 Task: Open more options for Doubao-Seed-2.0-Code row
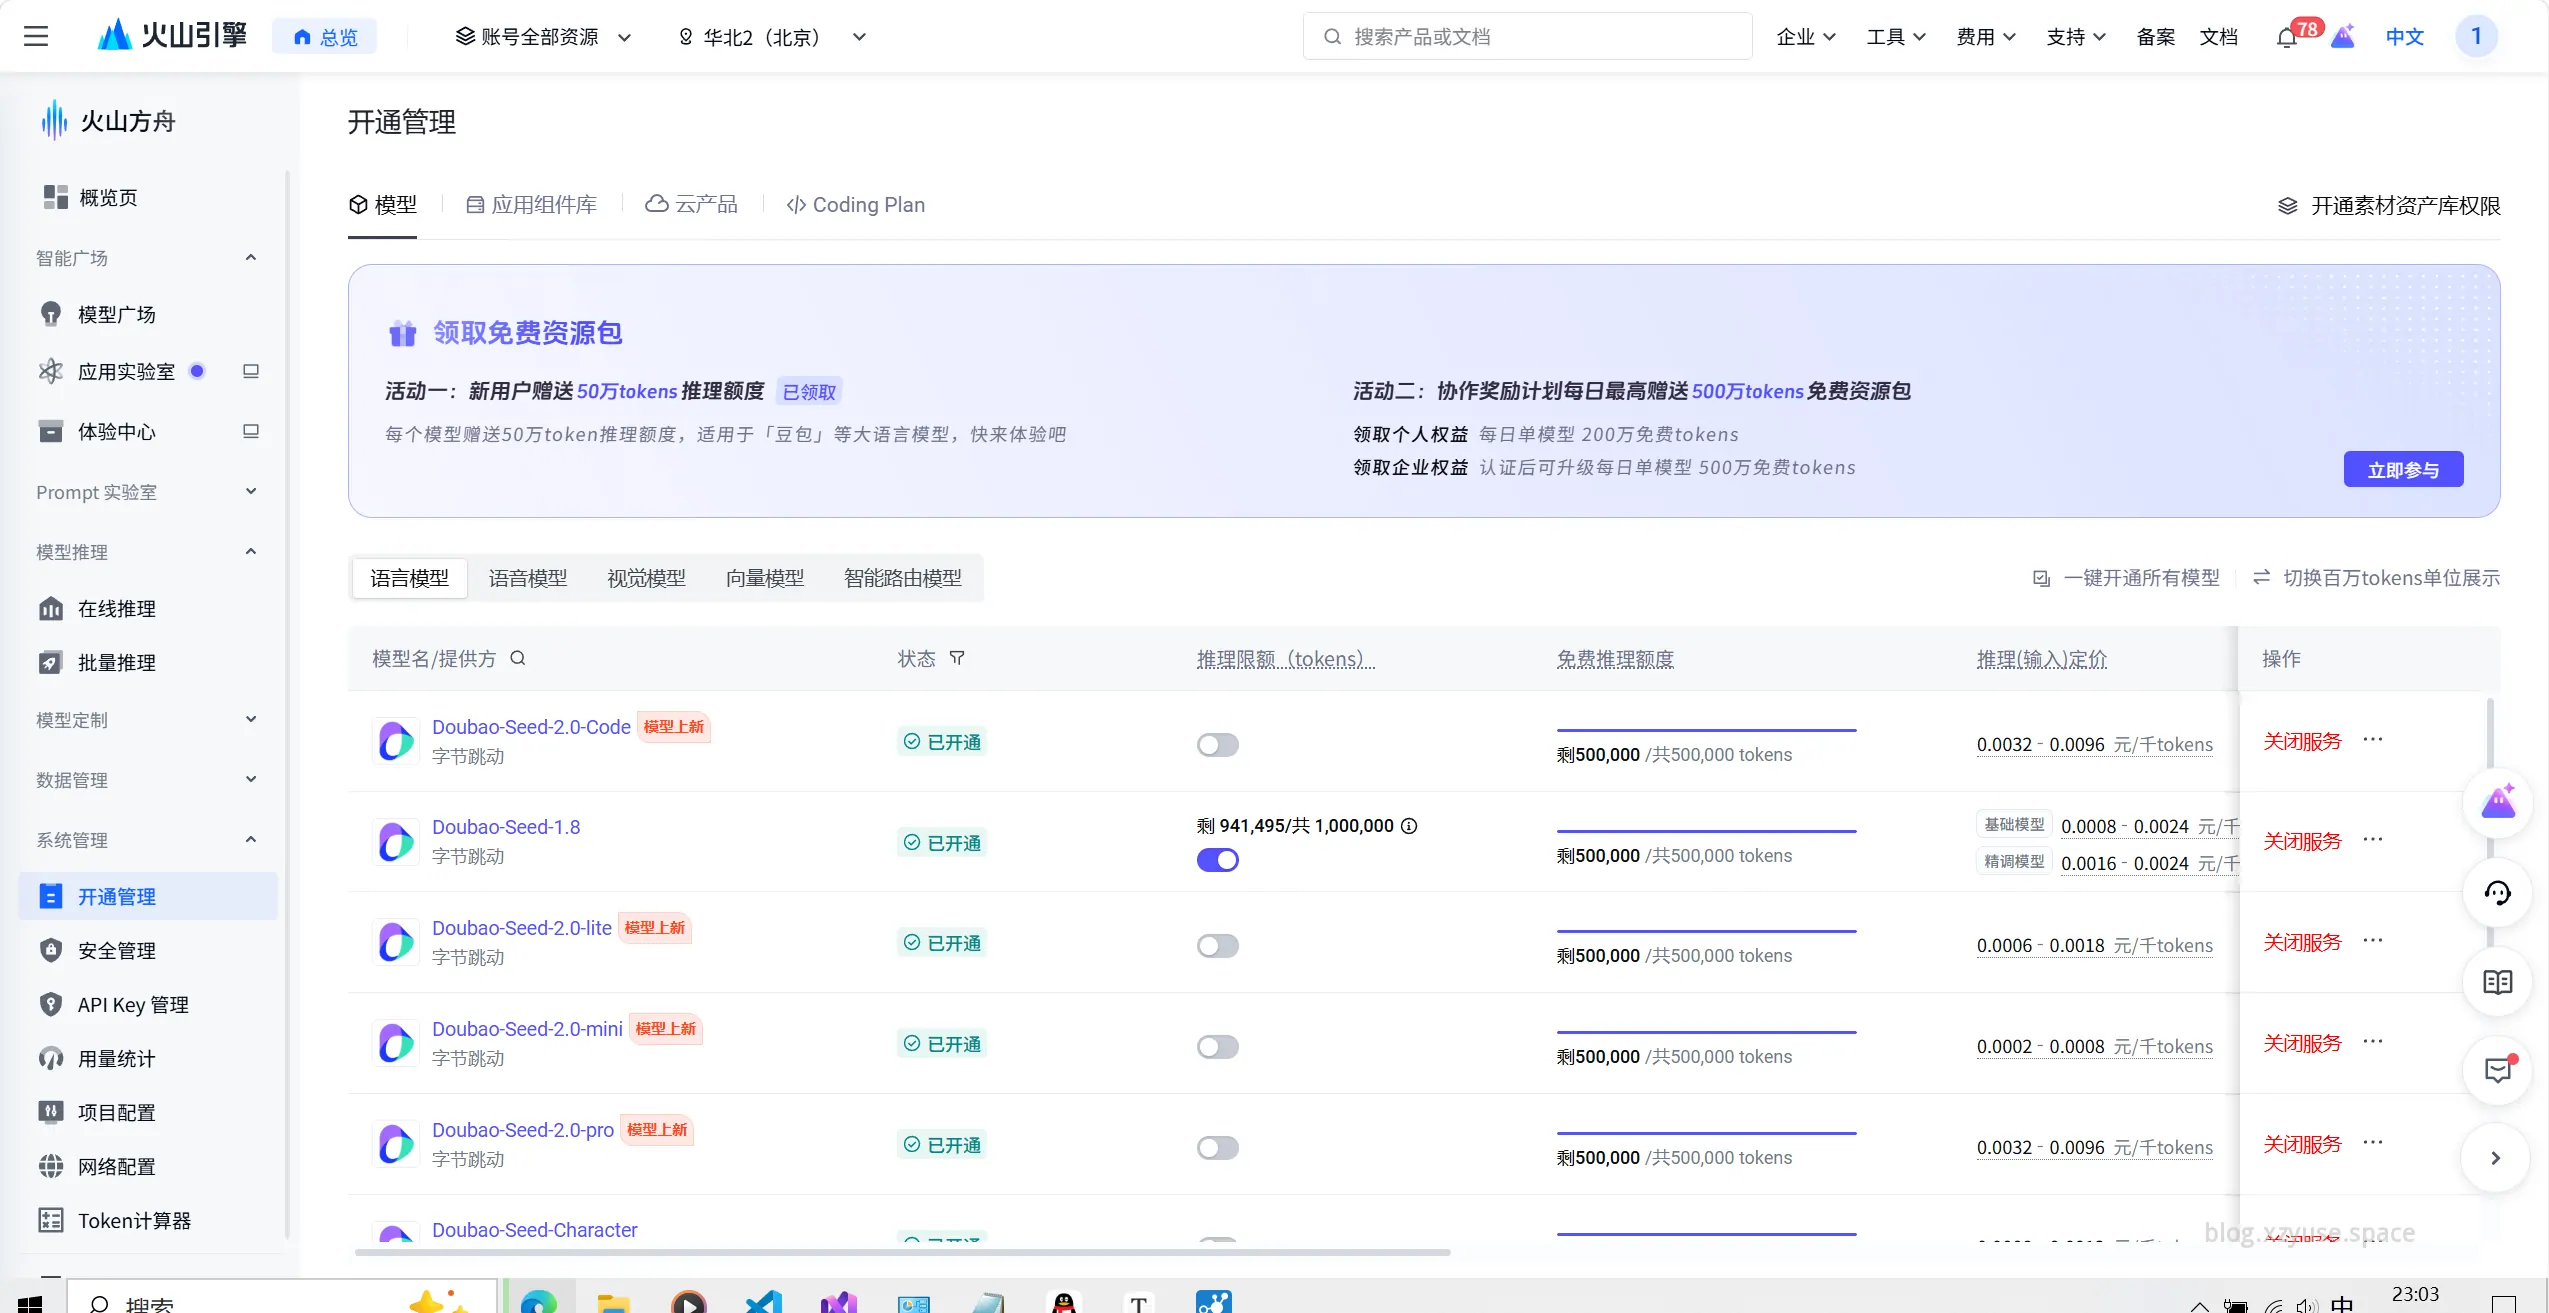tap(2373, 740)
